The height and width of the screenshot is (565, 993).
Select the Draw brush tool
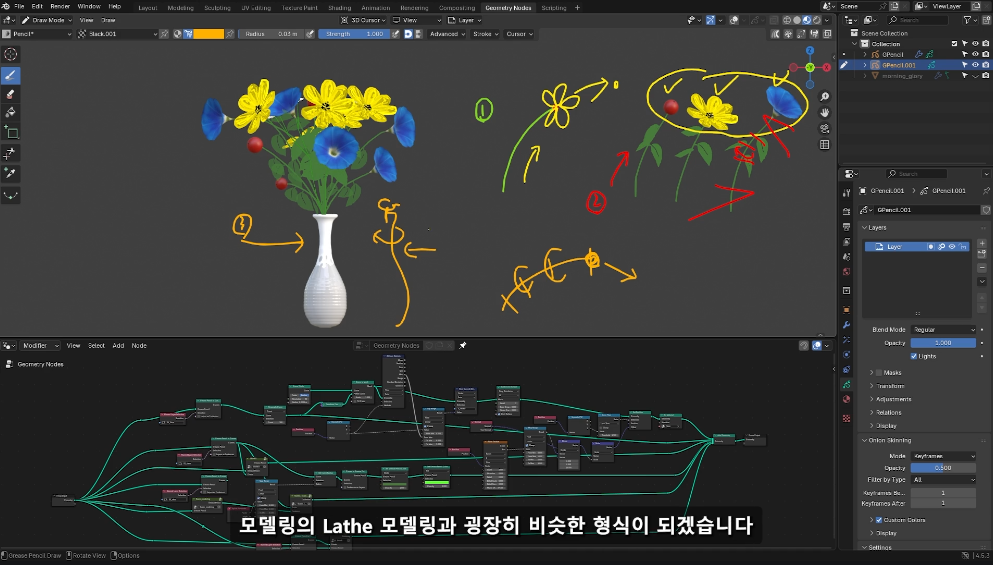[11, 74]
